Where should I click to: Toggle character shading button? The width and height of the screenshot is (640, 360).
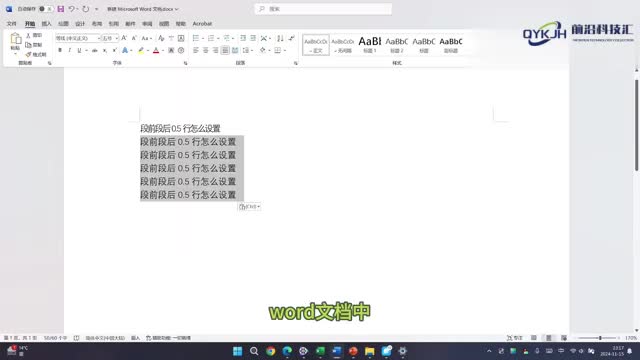pyautogui.click(x=171, y=51)
